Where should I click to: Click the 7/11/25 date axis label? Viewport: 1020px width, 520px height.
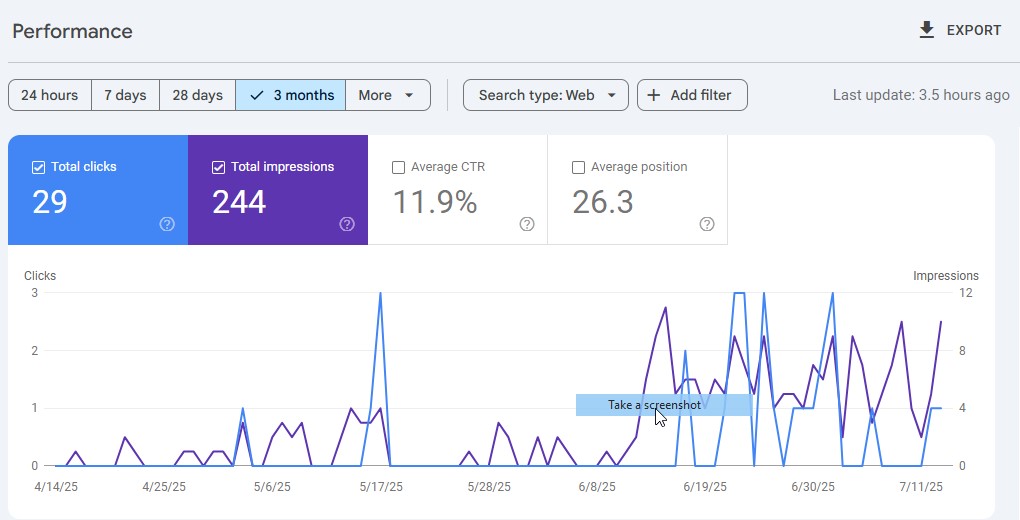pyautogui.click(x=921, y=487)
